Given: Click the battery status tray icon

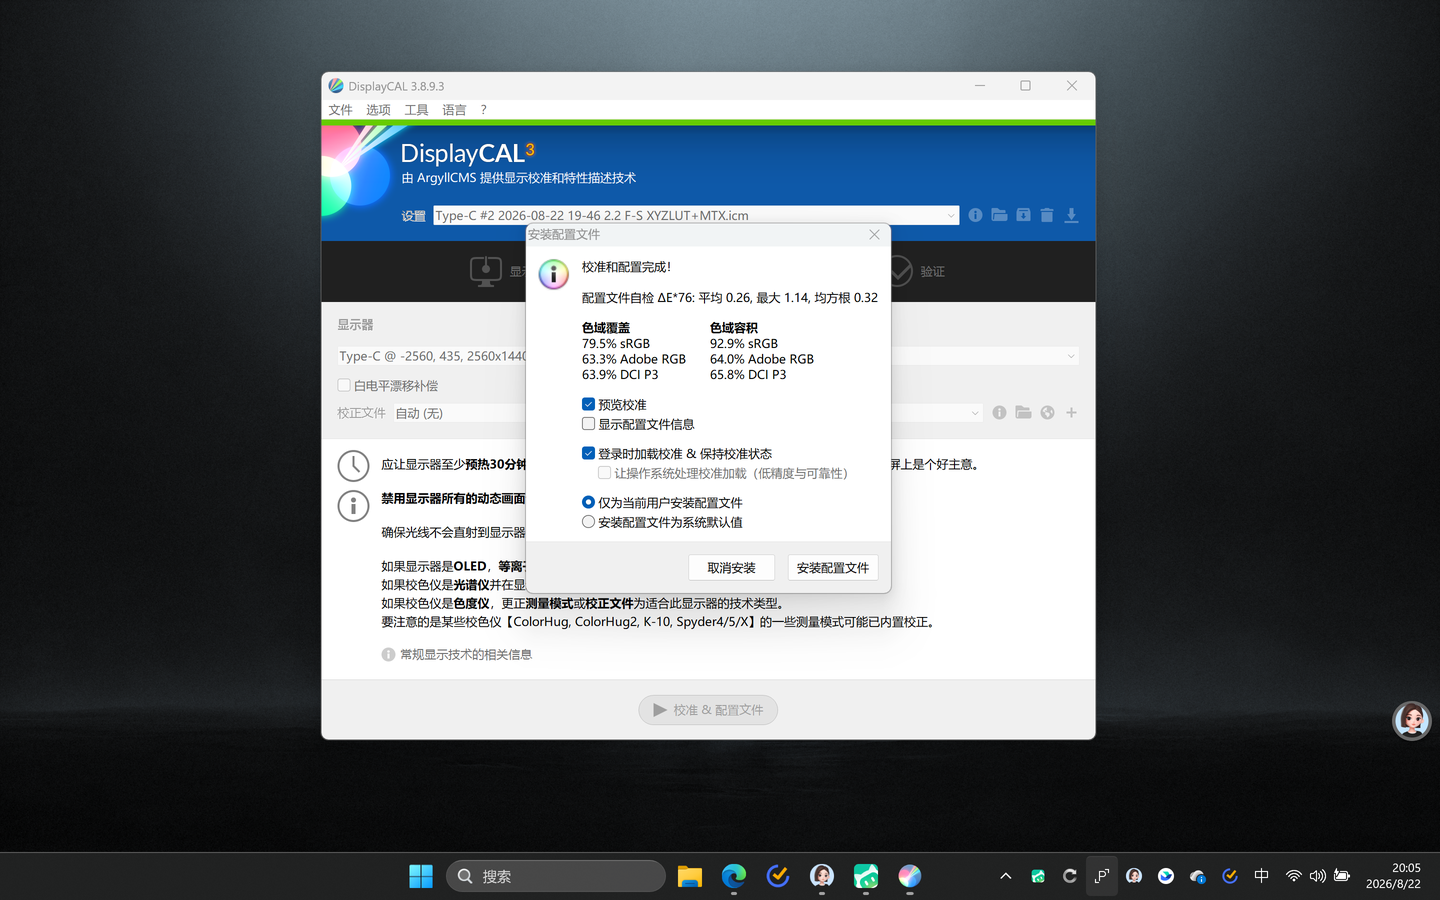Looking at the screenshot, I should point(1342,876).
